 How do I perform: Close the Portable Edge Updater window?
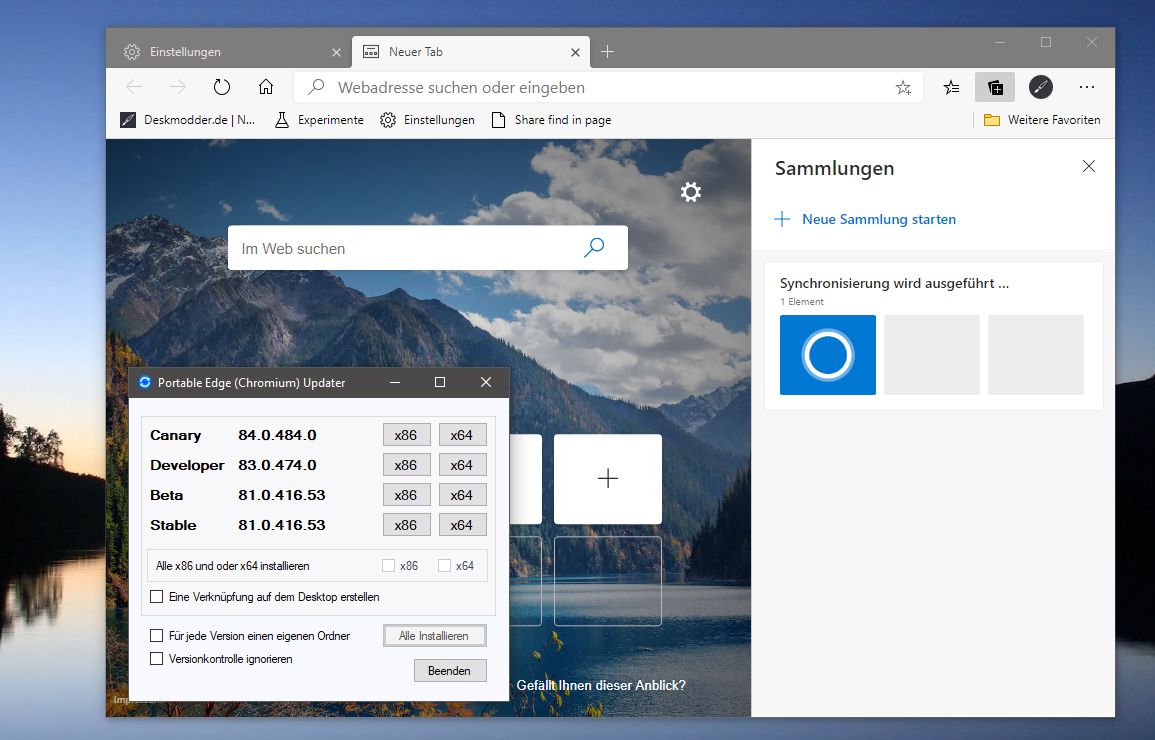tap(485, 382)
